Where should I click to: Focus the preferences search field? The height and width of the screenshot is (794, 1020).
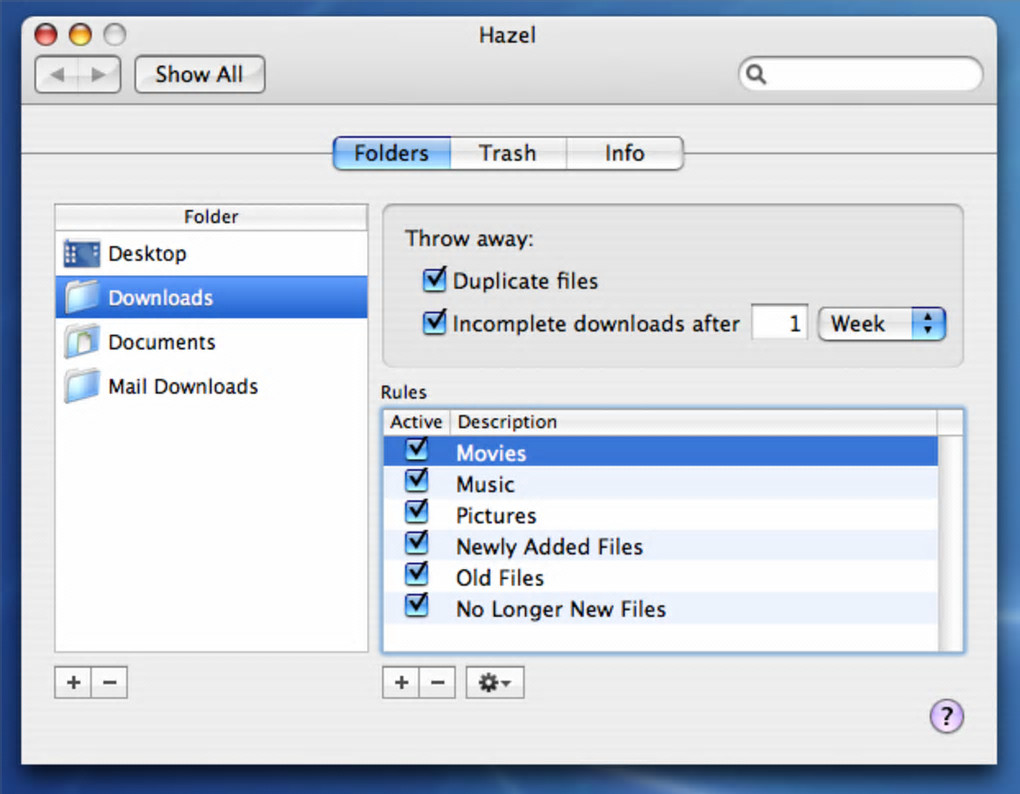tap(860, 74)
